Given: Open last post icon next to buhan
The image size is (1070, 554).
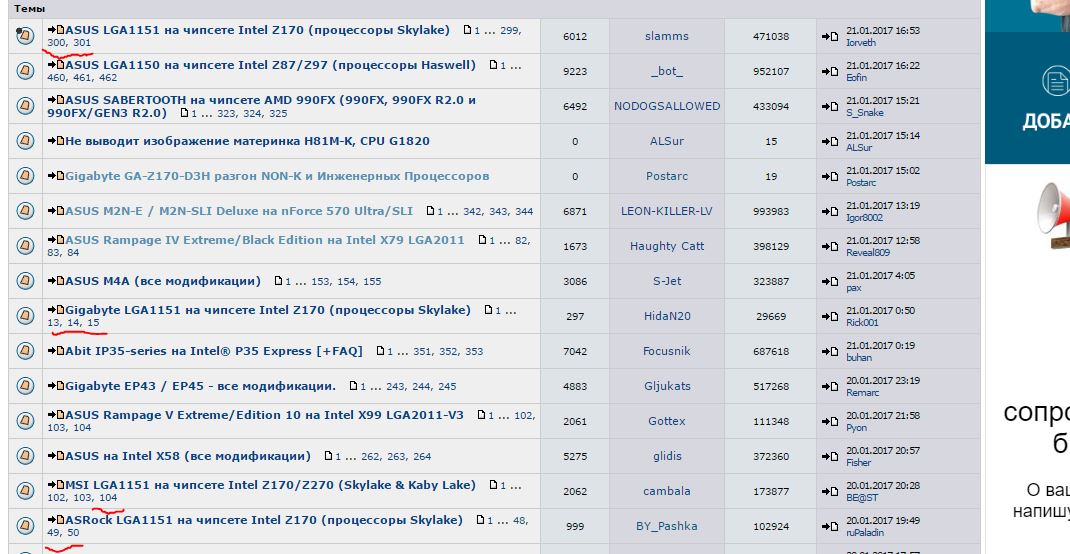Looking at the screenshot, I should [x=830, y=351].
